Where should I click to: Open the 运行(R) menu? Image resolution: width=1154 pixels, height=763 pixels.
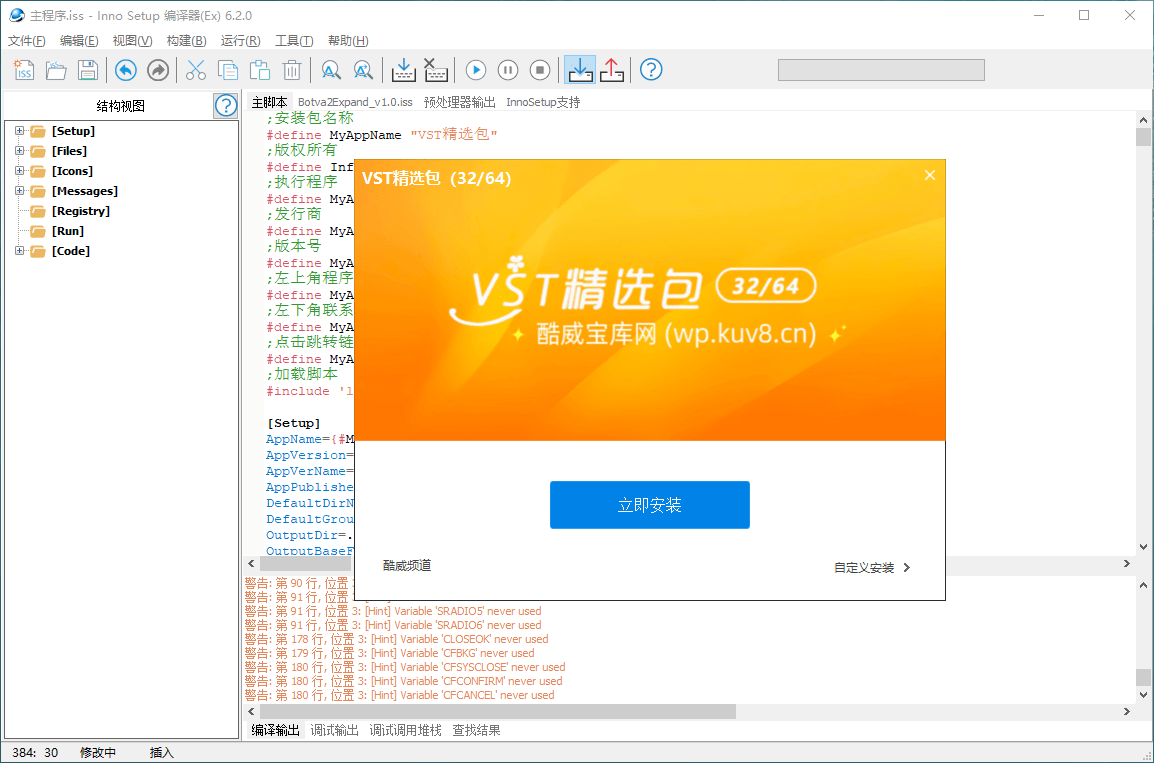pyautogui.click(x=241, y=40)
